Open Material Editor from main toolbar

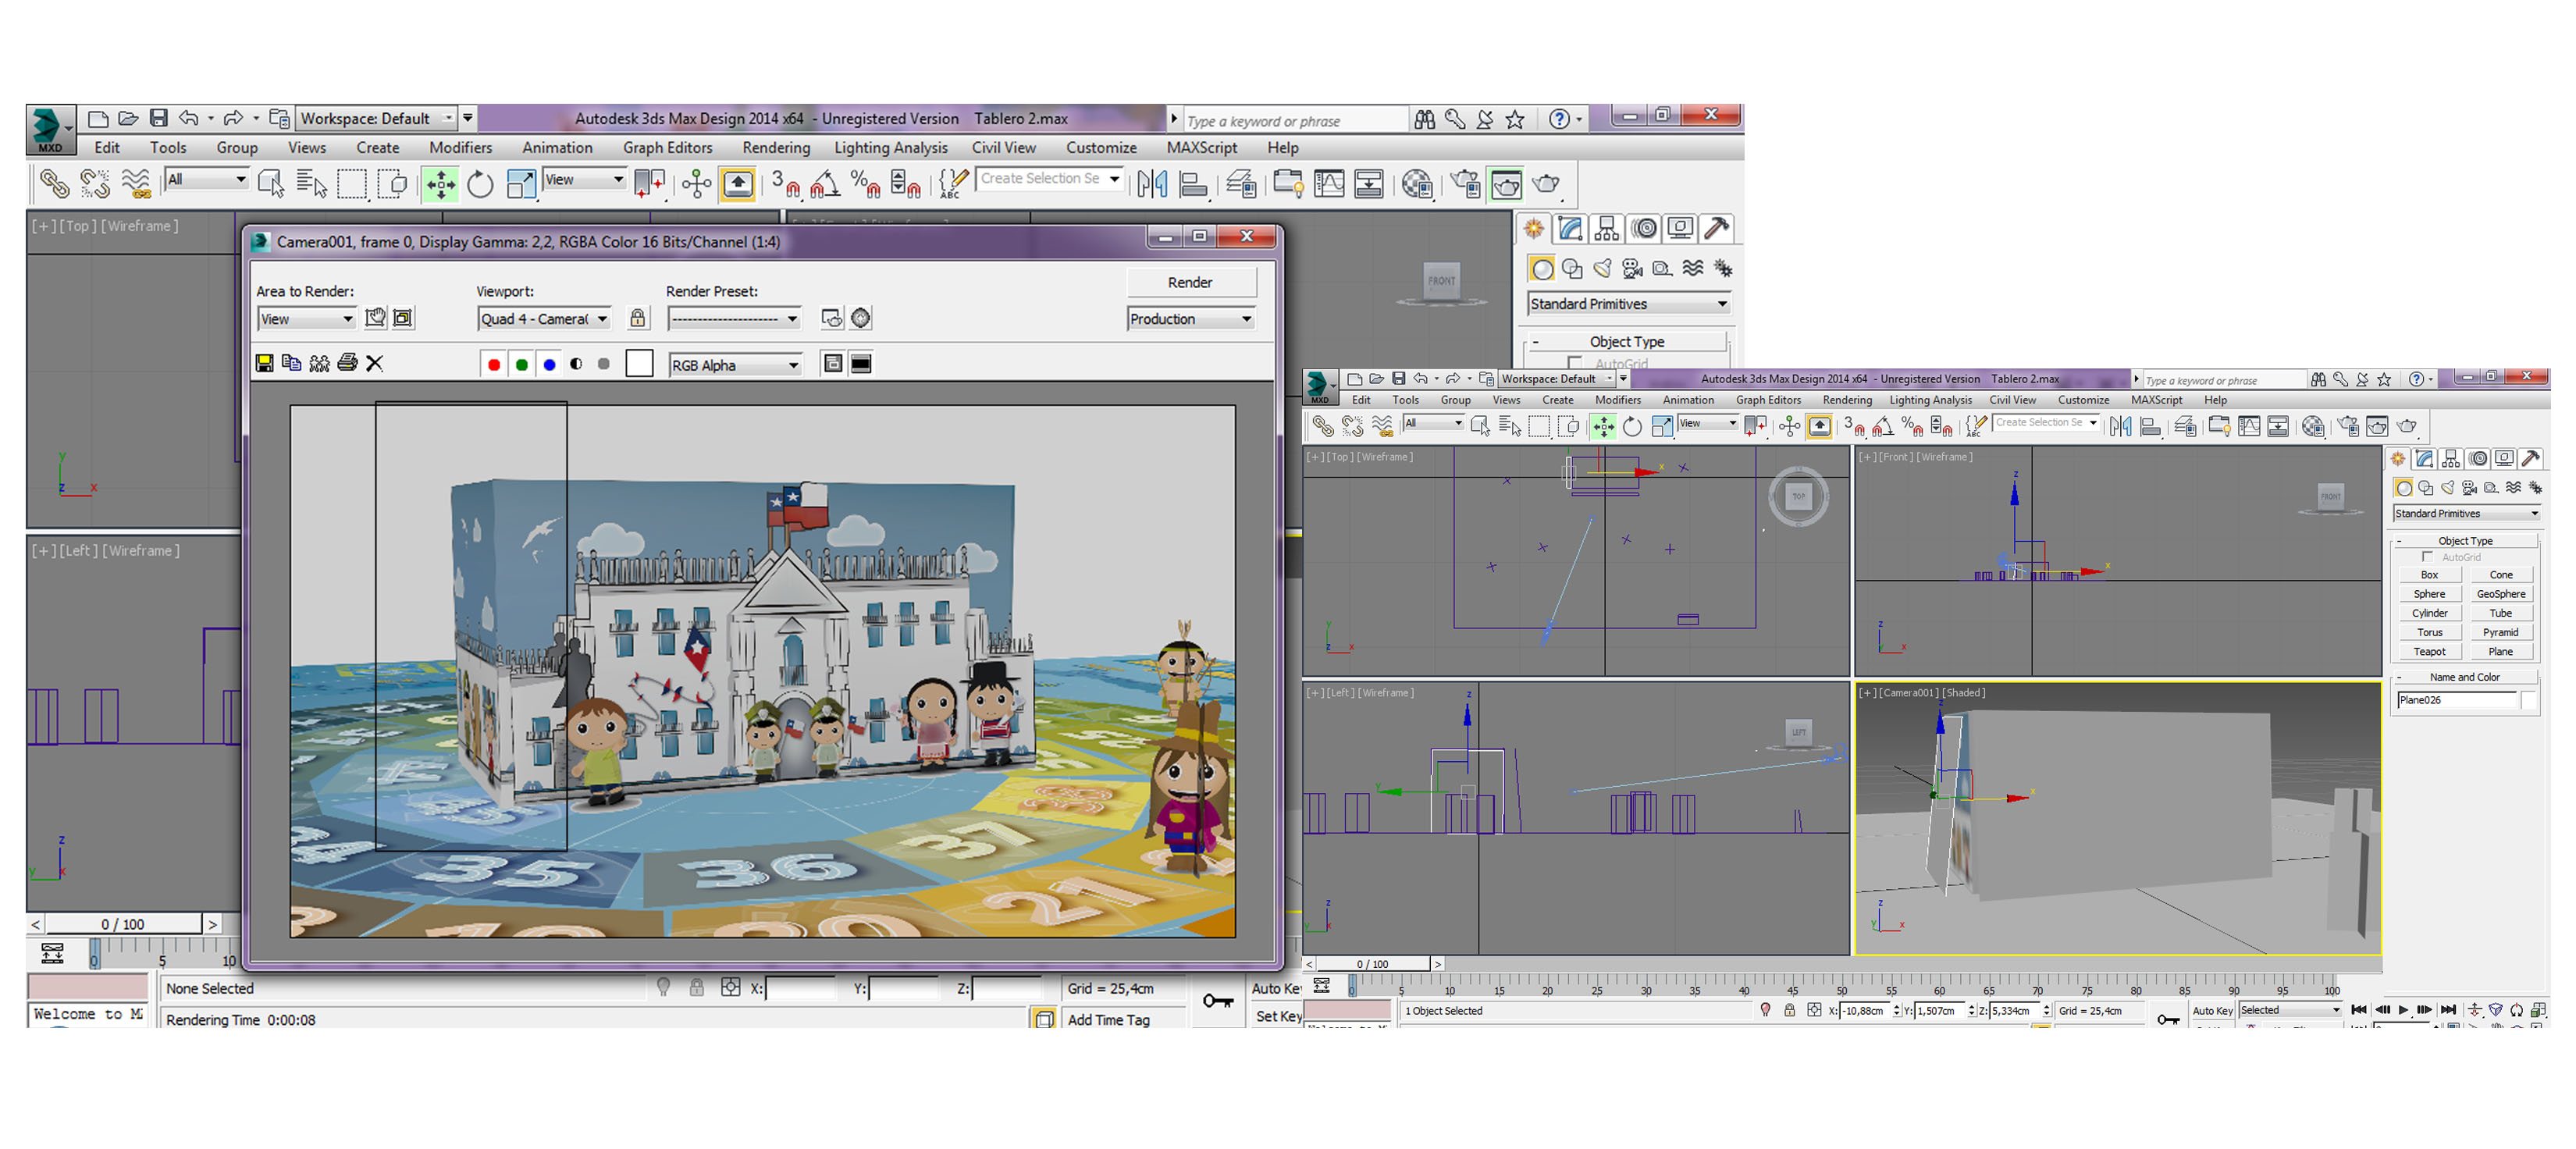point(1417,184)
